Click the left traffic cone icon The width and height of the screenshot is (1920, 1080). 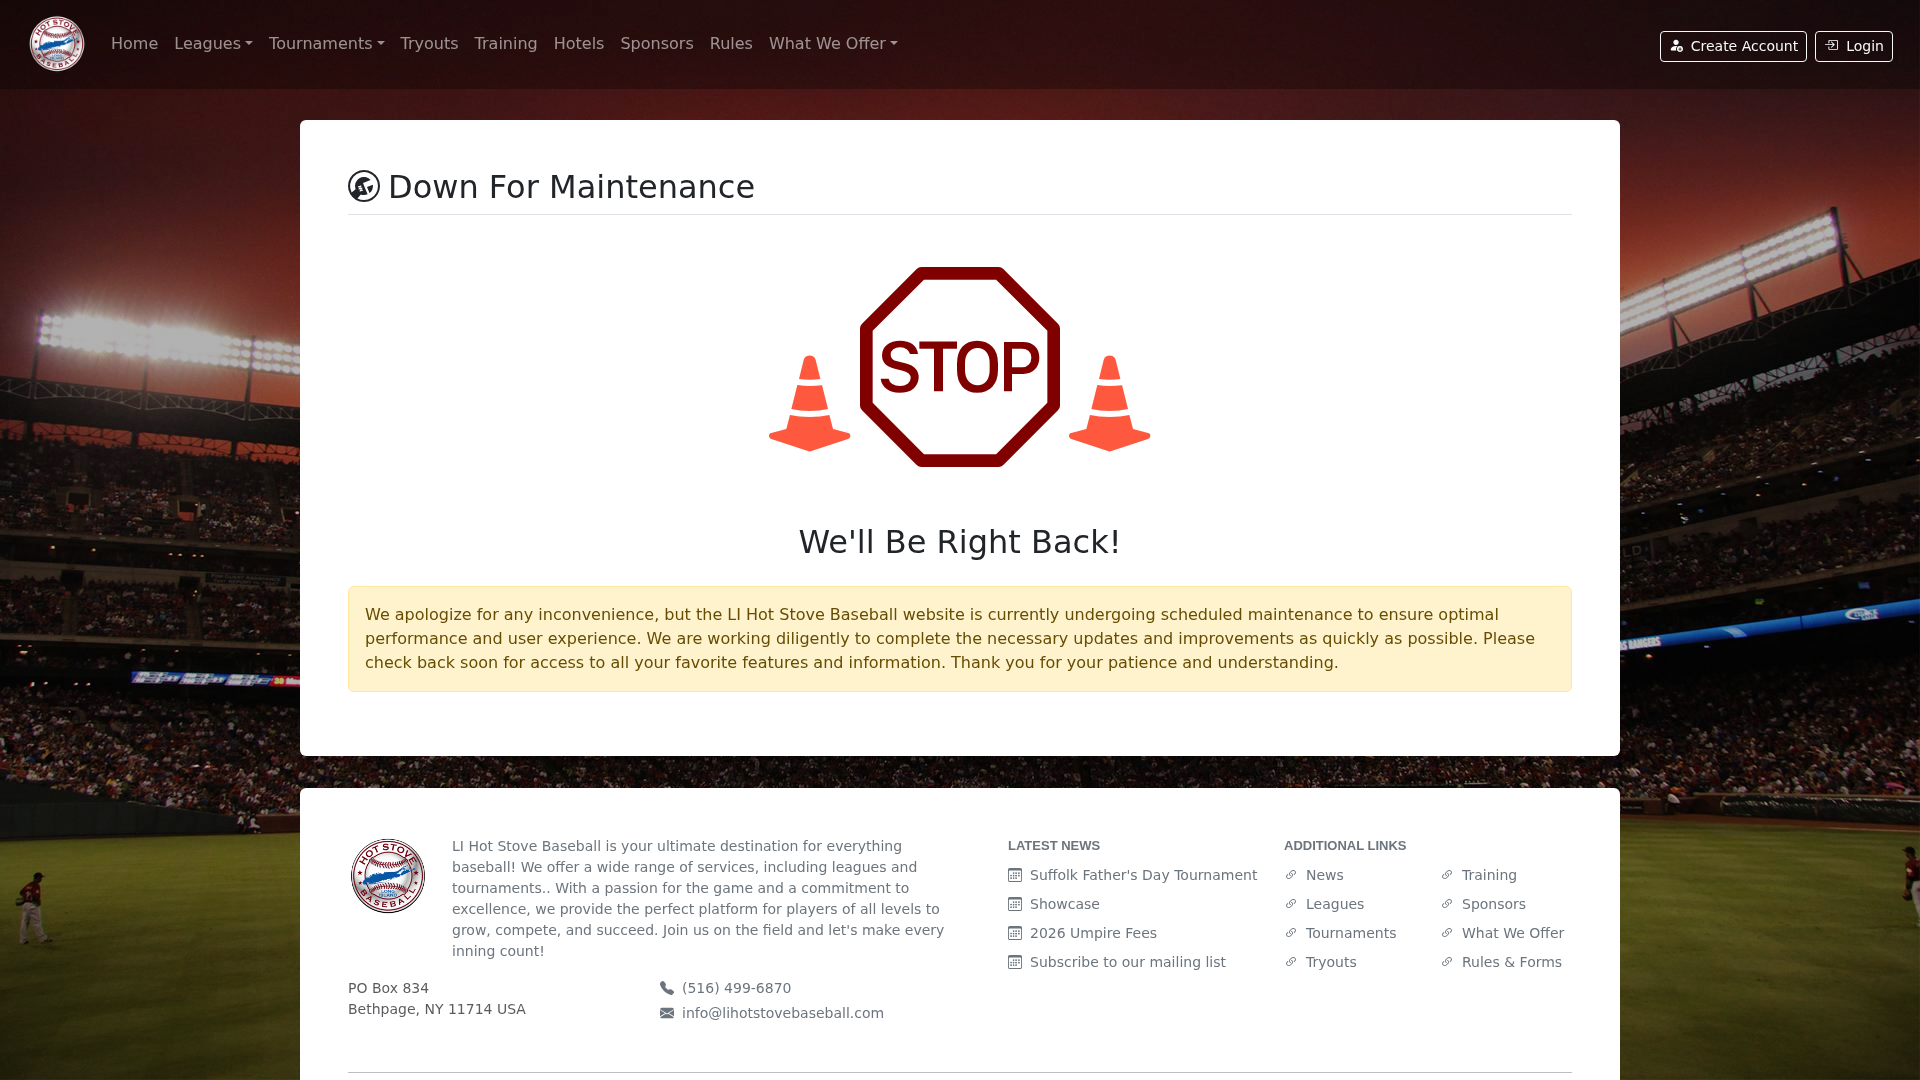click(810, 404)
